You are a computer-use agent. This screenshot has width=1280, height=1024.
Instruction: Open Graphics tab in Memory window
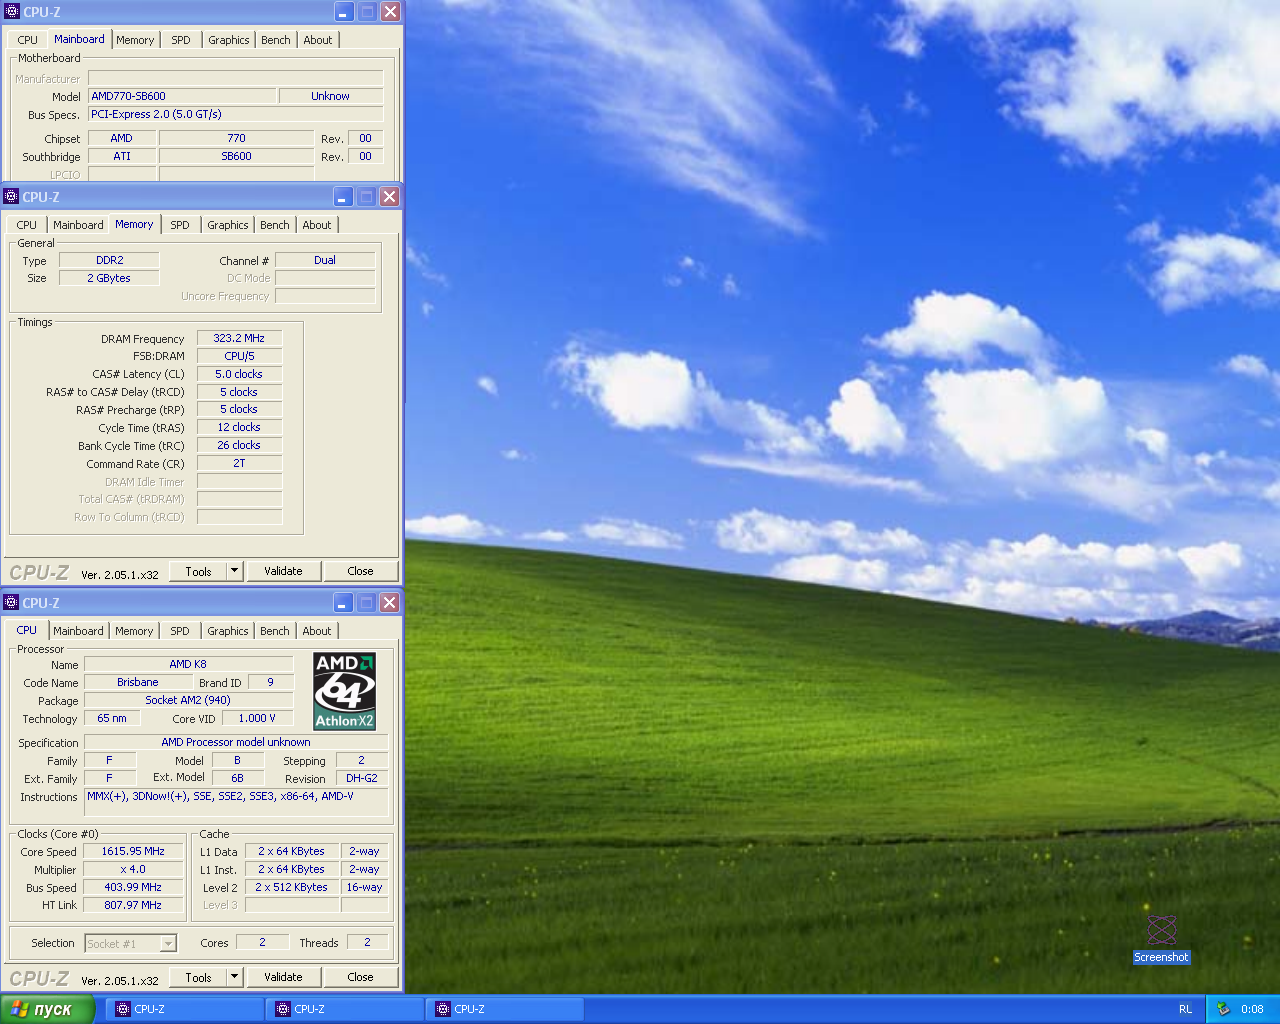tap(228, 225)
